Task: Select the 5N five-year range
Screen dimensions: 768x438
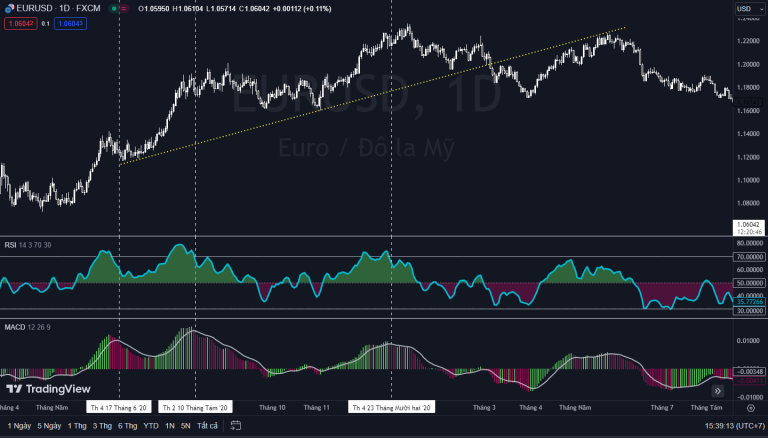Action: (185, 425)
